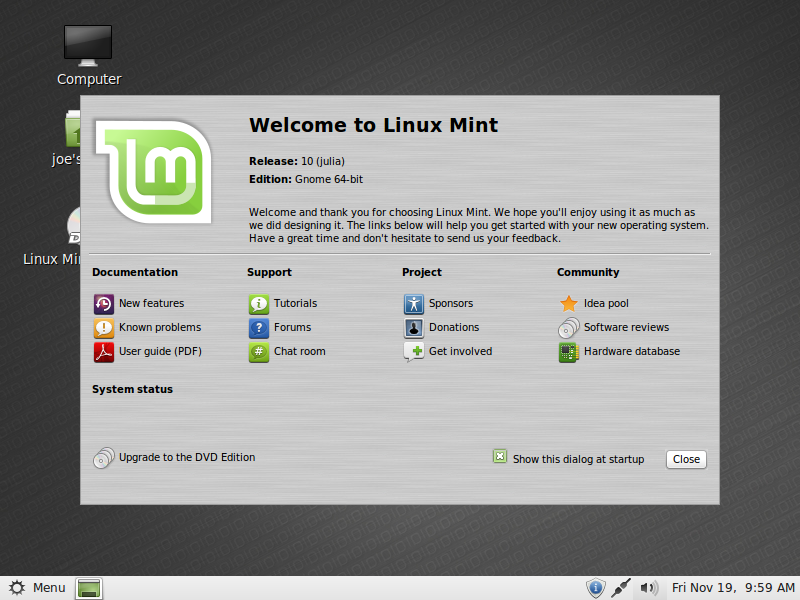Click the Get involved plus icon

413,352
